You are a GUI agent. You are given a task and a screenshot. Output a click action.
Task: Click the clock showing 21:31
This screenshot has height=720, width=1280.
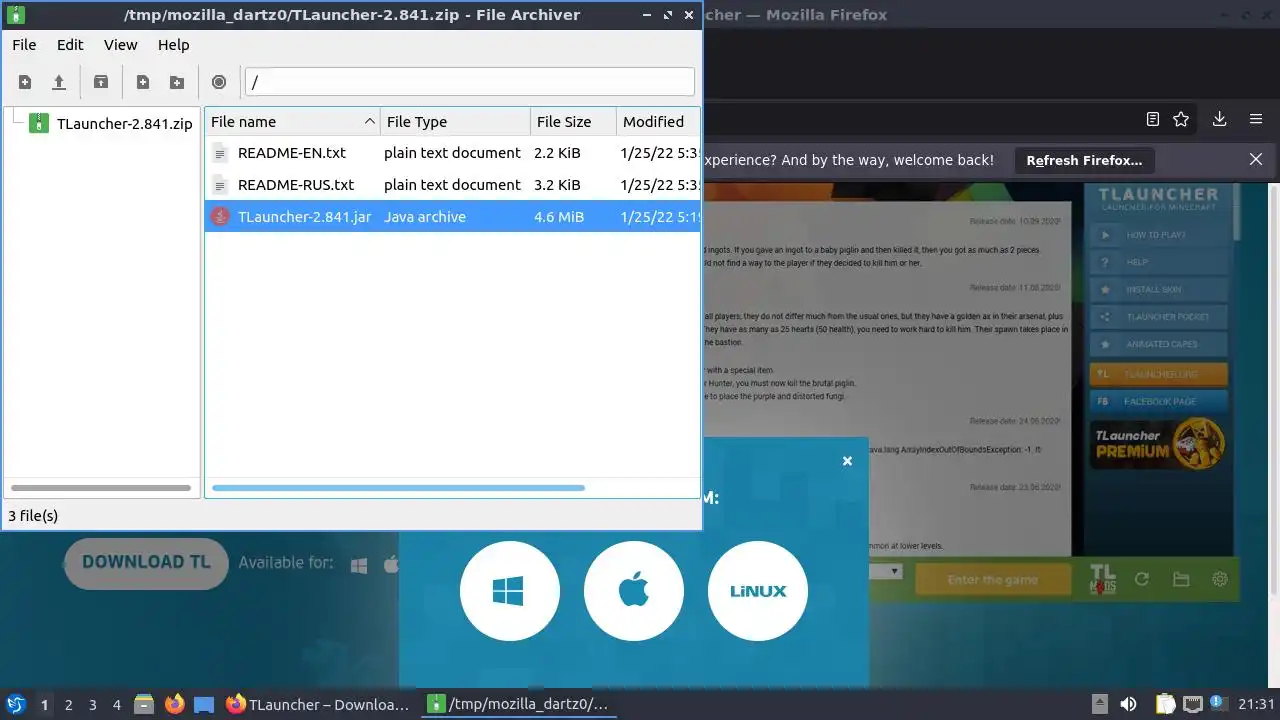point(1257,704)
